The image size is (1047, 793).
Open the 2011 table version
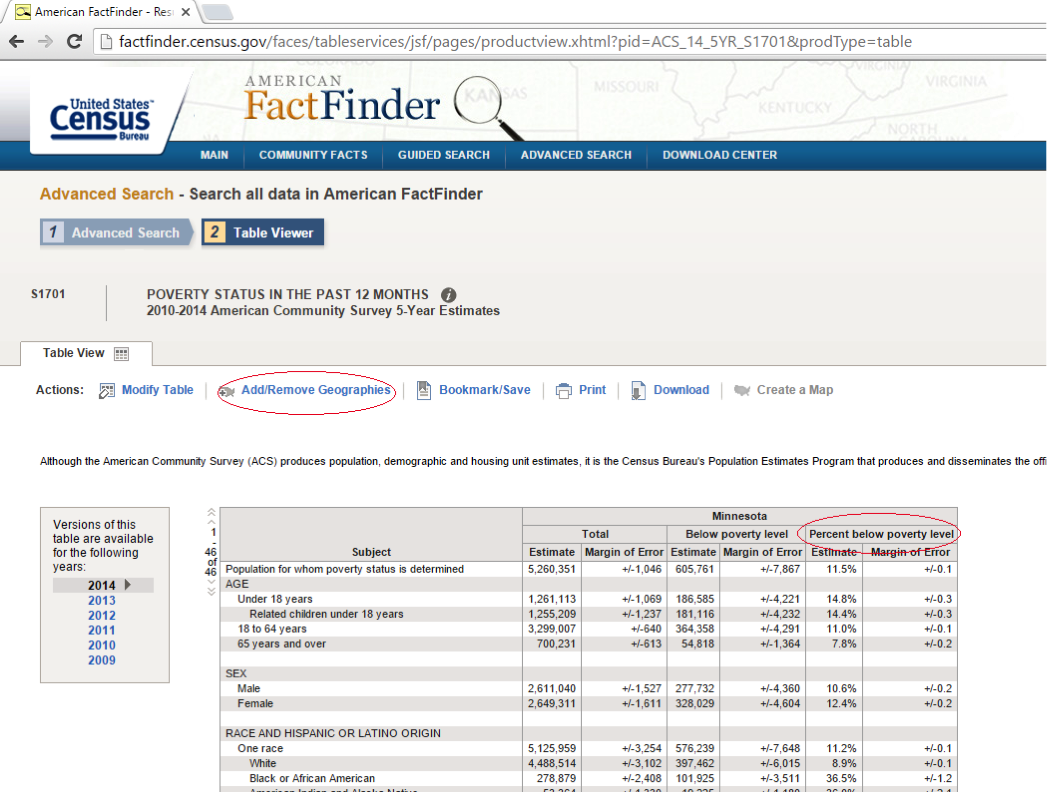(x=101, y=630)
